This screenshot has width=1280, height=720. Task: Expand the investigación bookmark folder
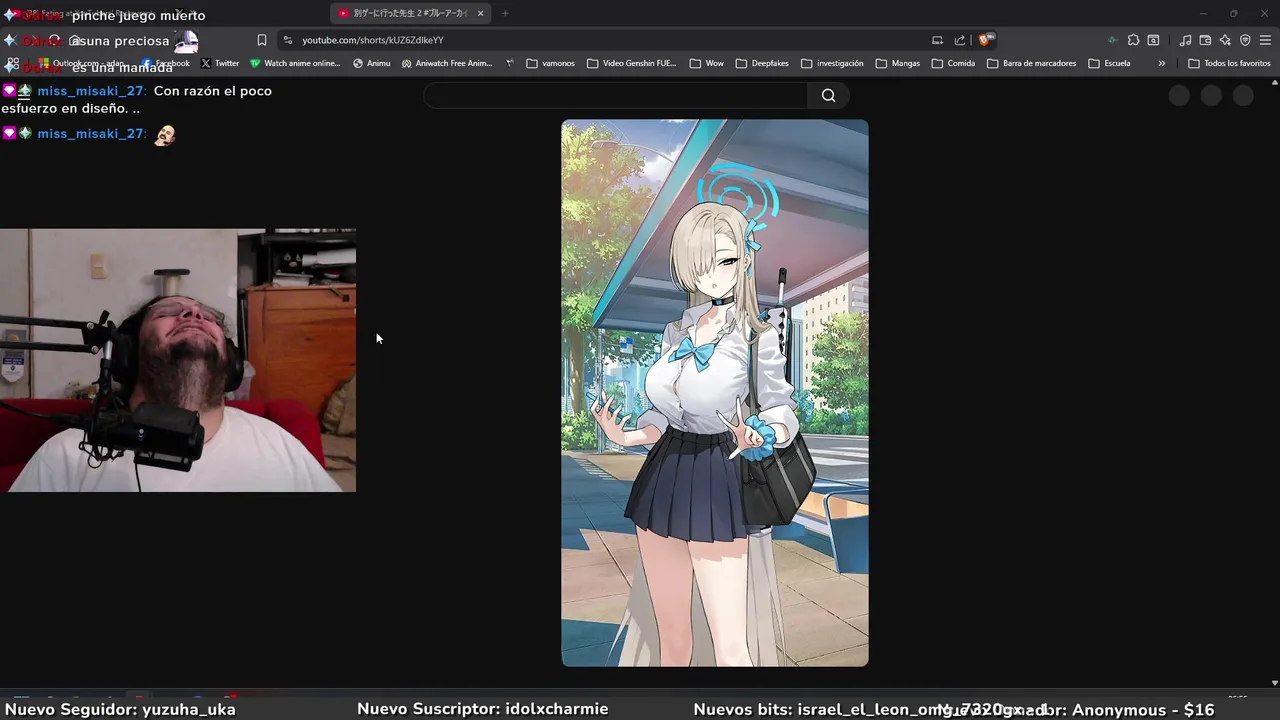click(x=832, y=63)
